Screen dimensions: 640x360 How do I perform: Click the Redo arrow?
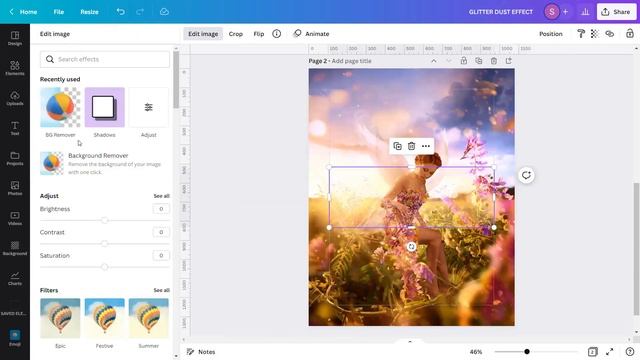tap(140, 12)
